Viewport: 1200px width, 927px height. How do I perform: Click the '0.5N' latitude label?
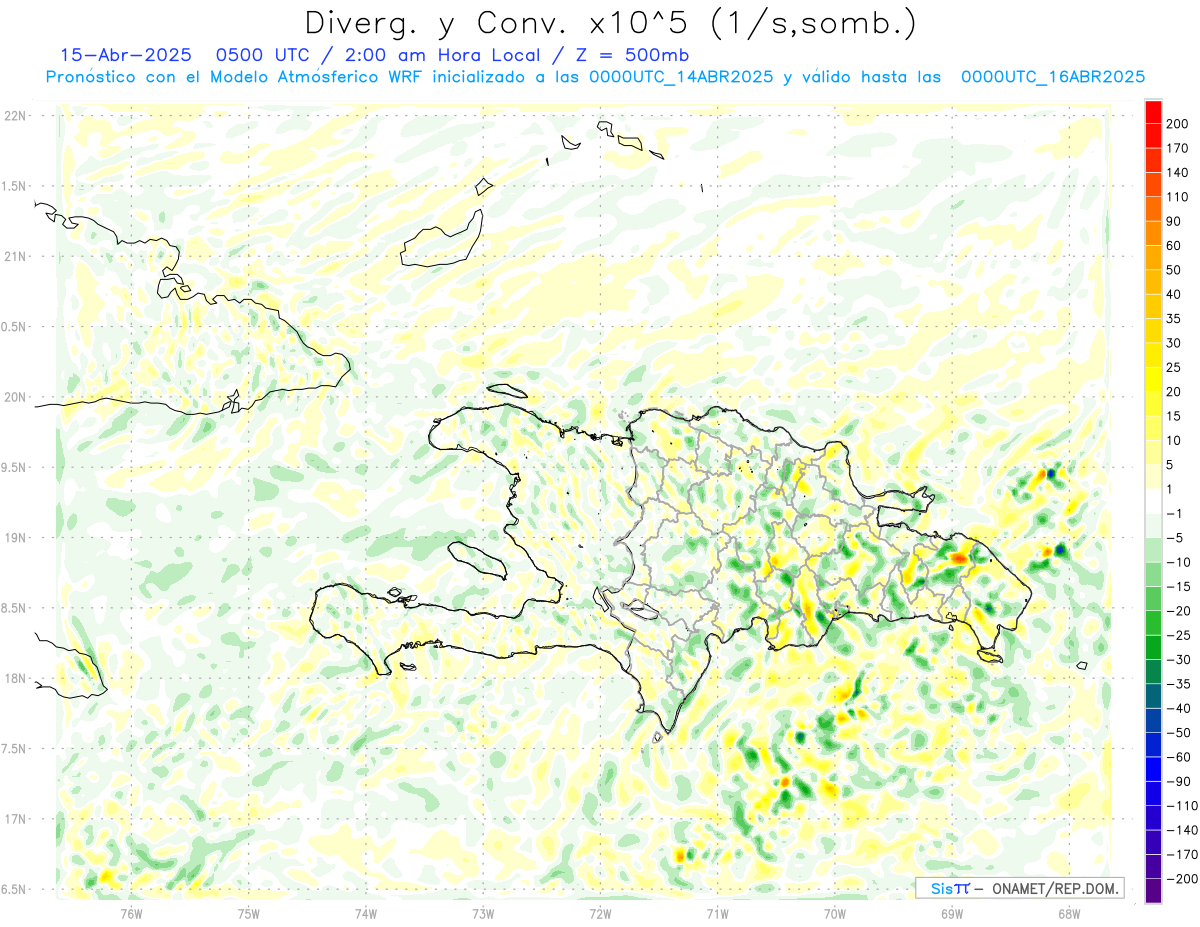pos(14,327)
